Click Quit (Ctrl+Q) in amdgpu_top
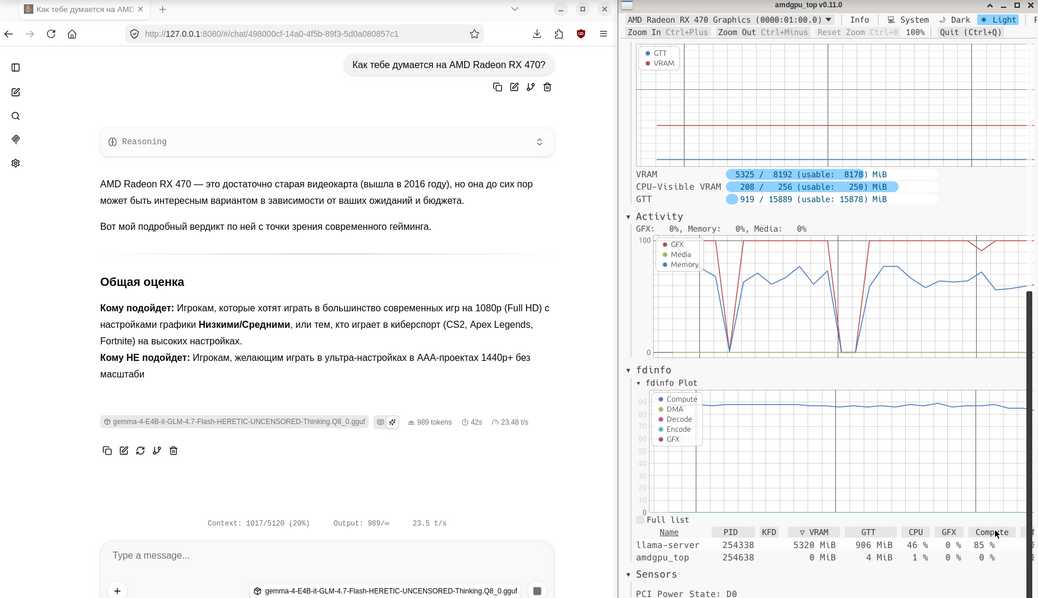Image resolution: width=1038 pixels, height=598 pixels. (x=970, y=32)
